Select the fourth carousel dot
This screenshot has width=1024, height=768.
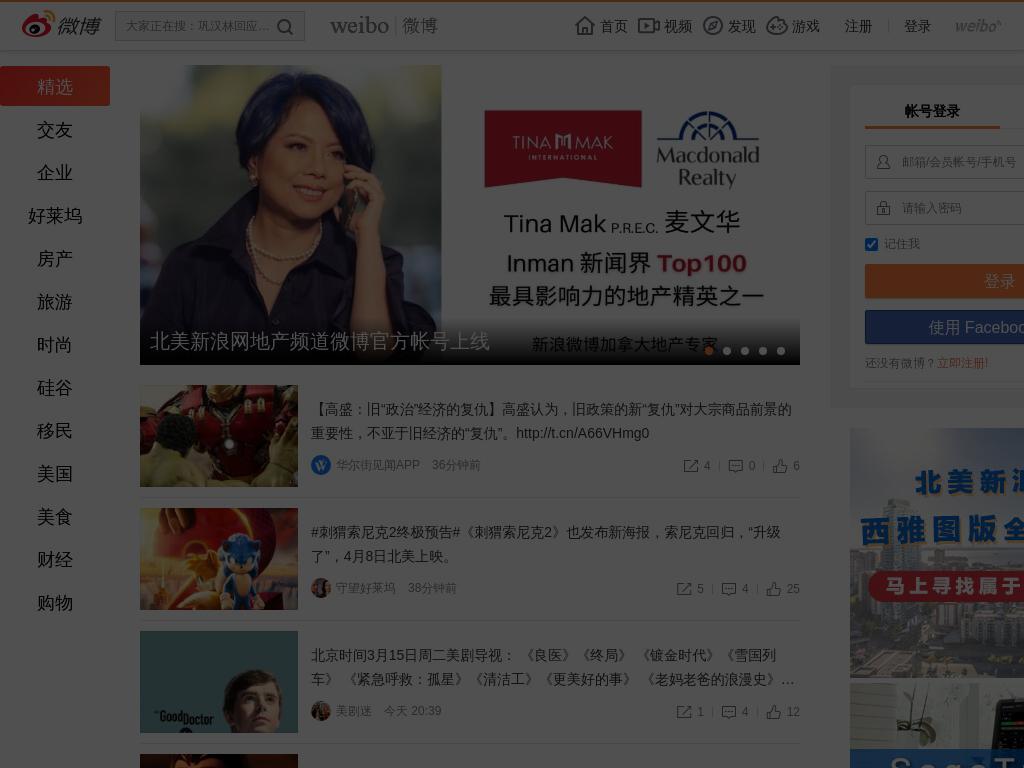(x=763, y=351)
